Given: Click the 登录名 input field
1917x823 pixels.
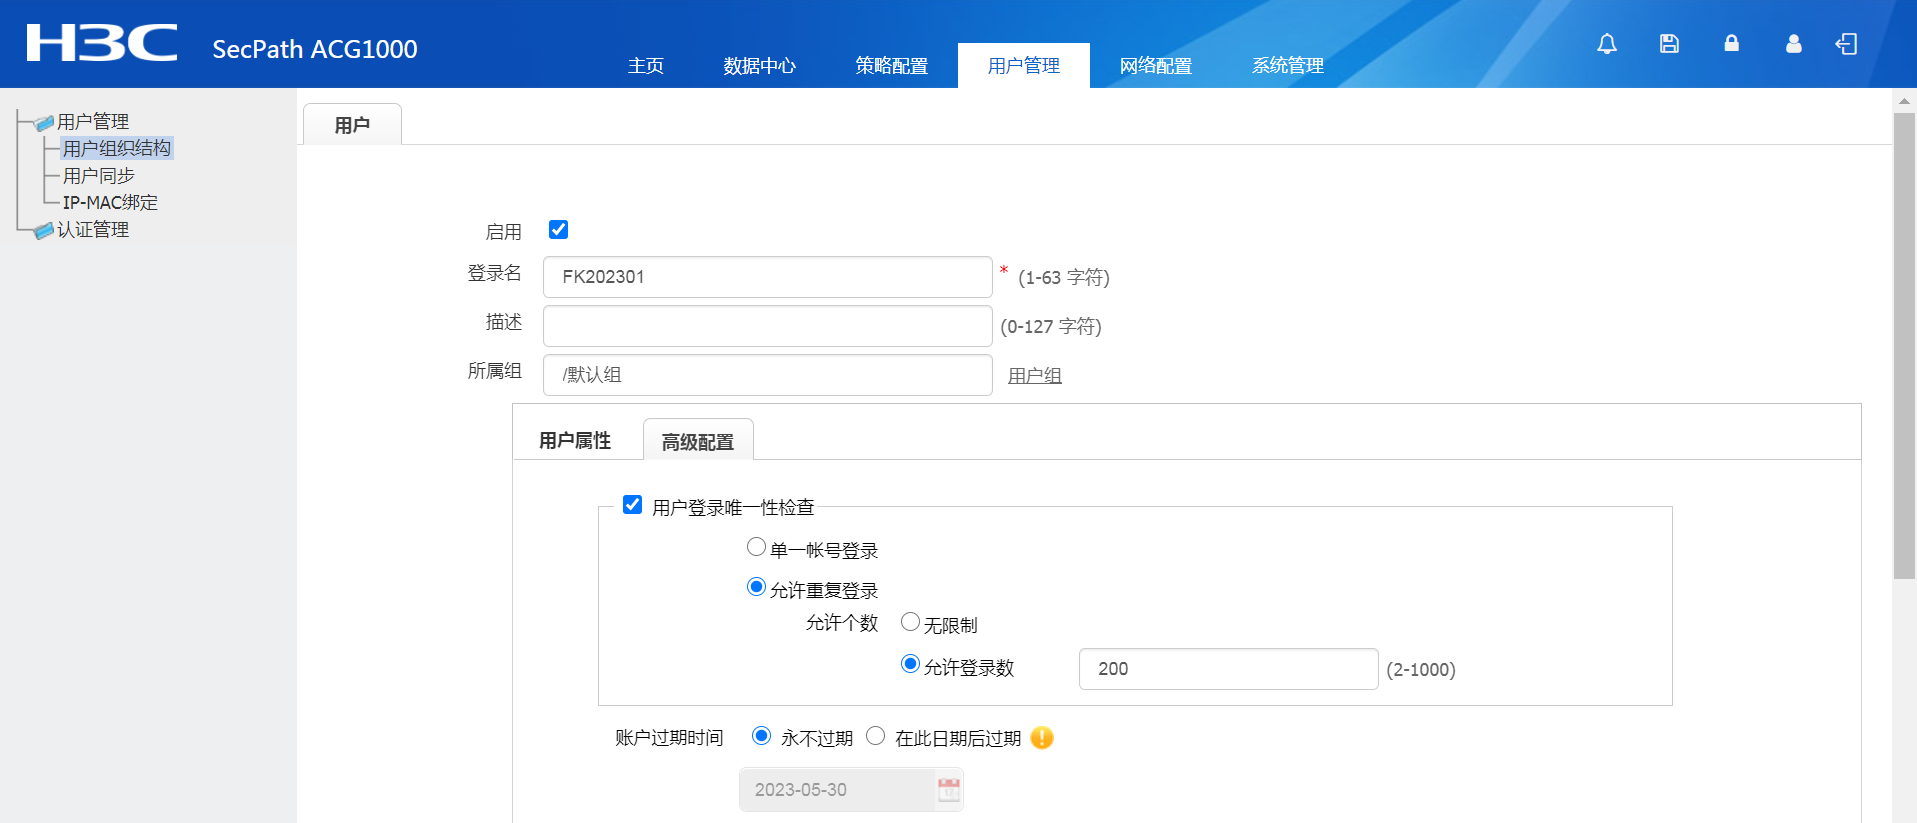Looking at the screenshot, I should (768, 277).
